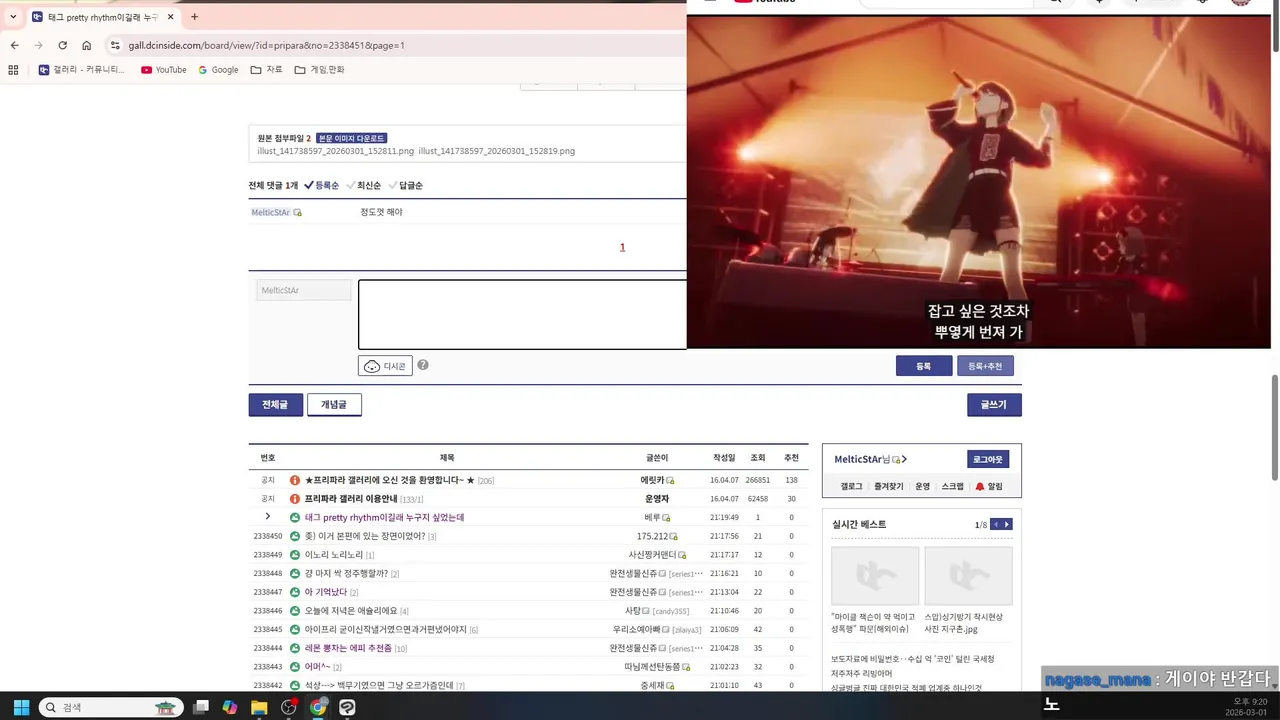Screen dimensions: 1280x720
Task: Open the 디시콘 emoticon picker
Action: click(x=385, y=366)
